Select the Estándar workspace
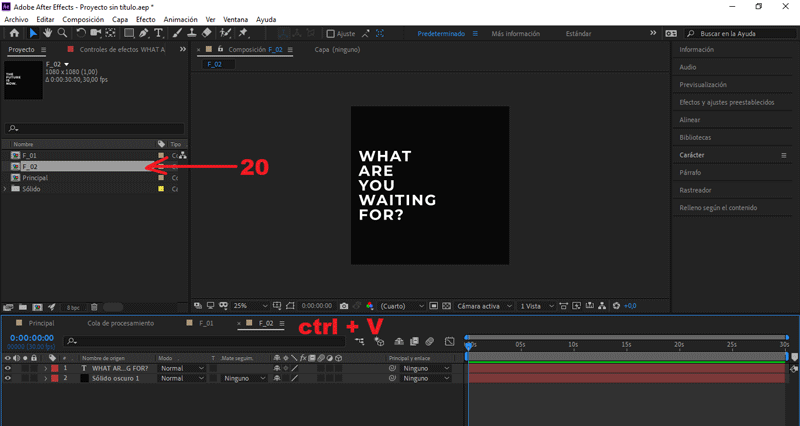The height and width of the screenshot is (426, 800). (x=579, y=34)
